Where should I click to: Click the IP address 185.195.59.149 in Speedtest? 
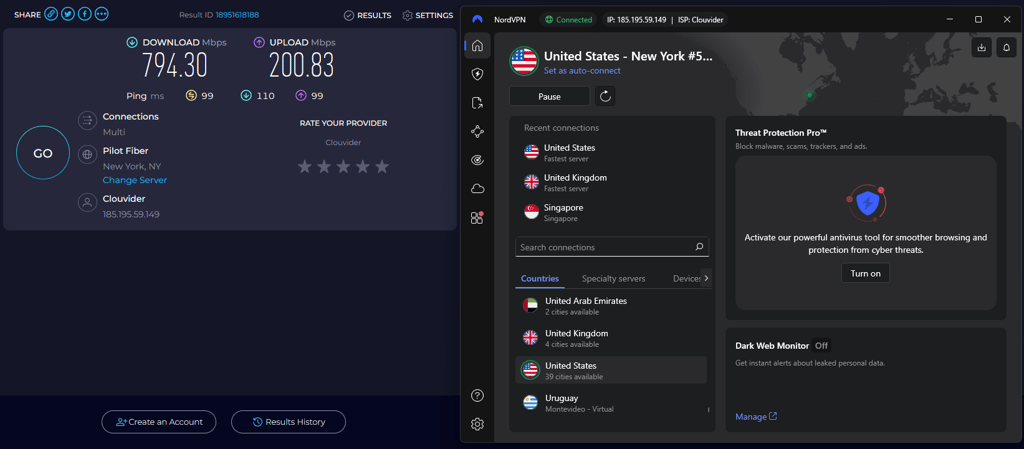[131, 214]
